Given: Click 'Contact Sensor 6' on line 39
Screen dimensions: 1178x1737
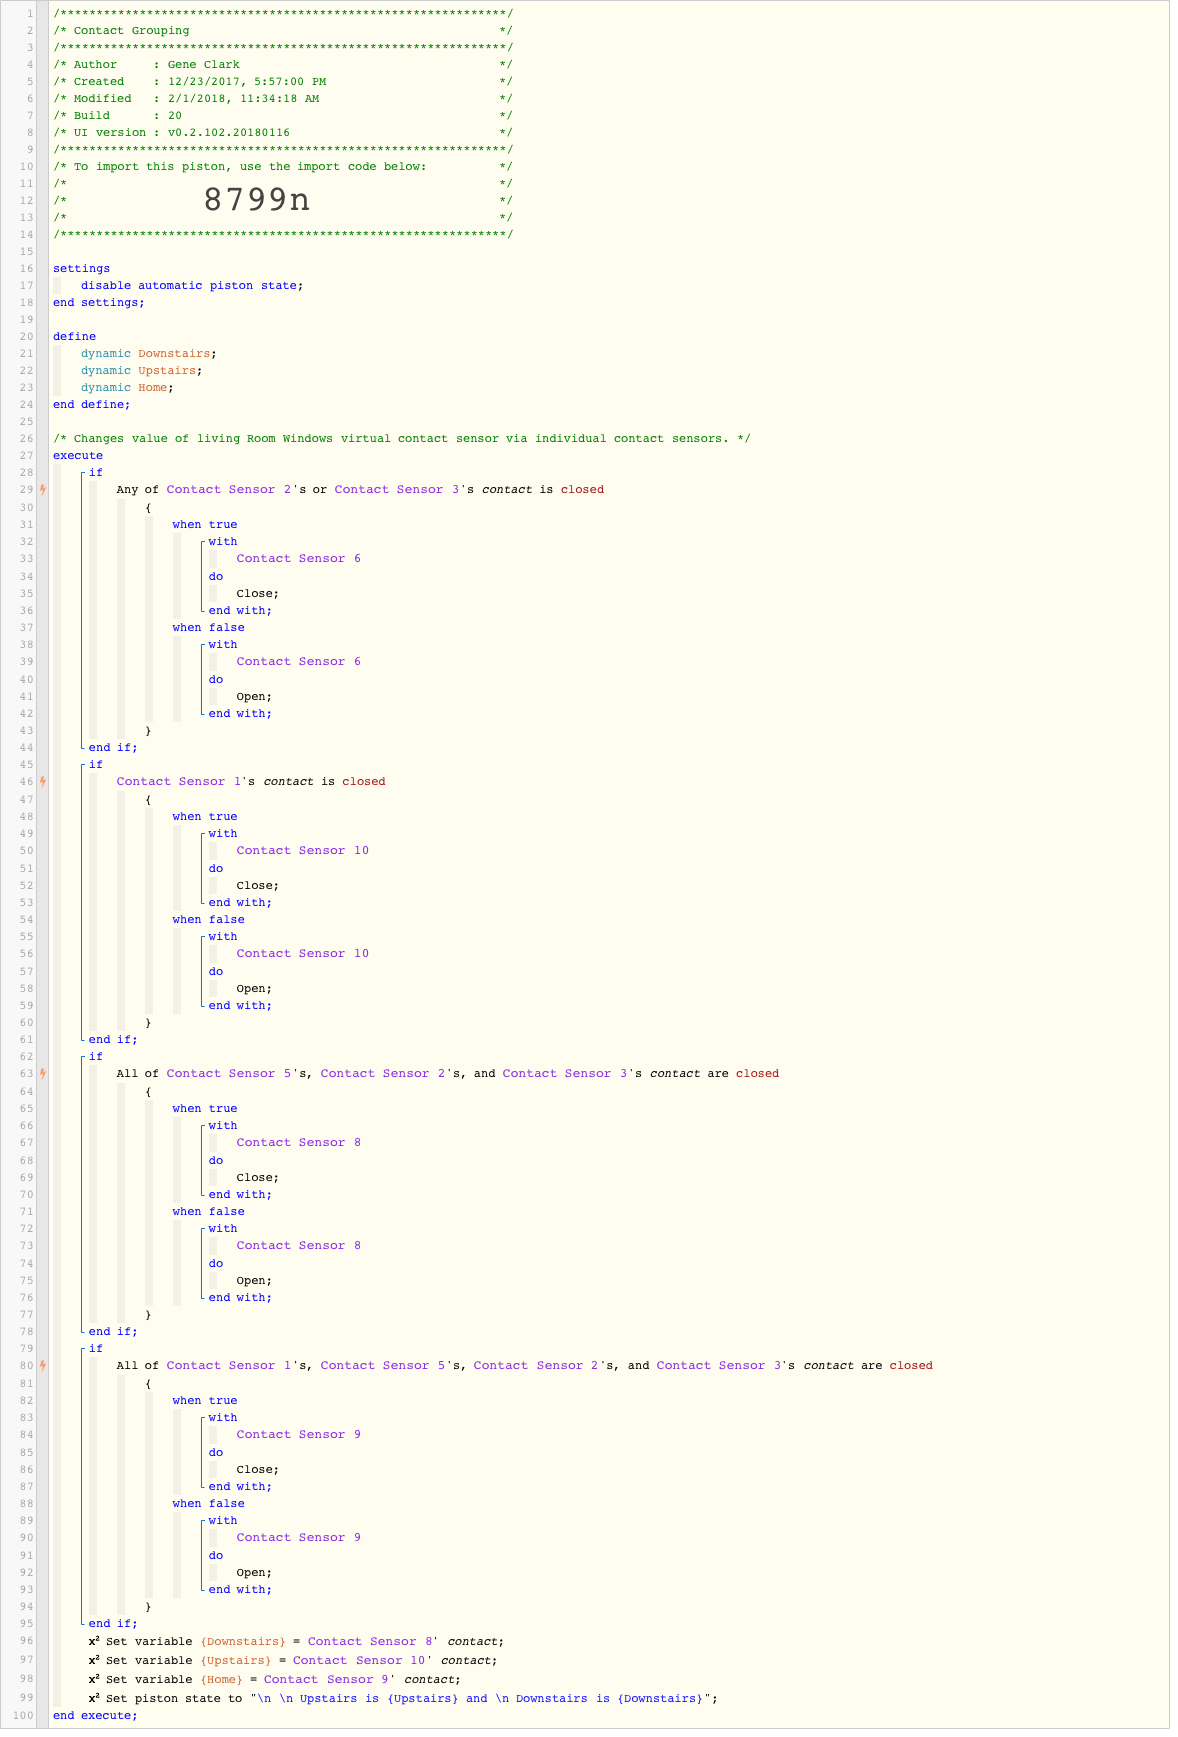Looking at the screenshot, I should point(299,662).
